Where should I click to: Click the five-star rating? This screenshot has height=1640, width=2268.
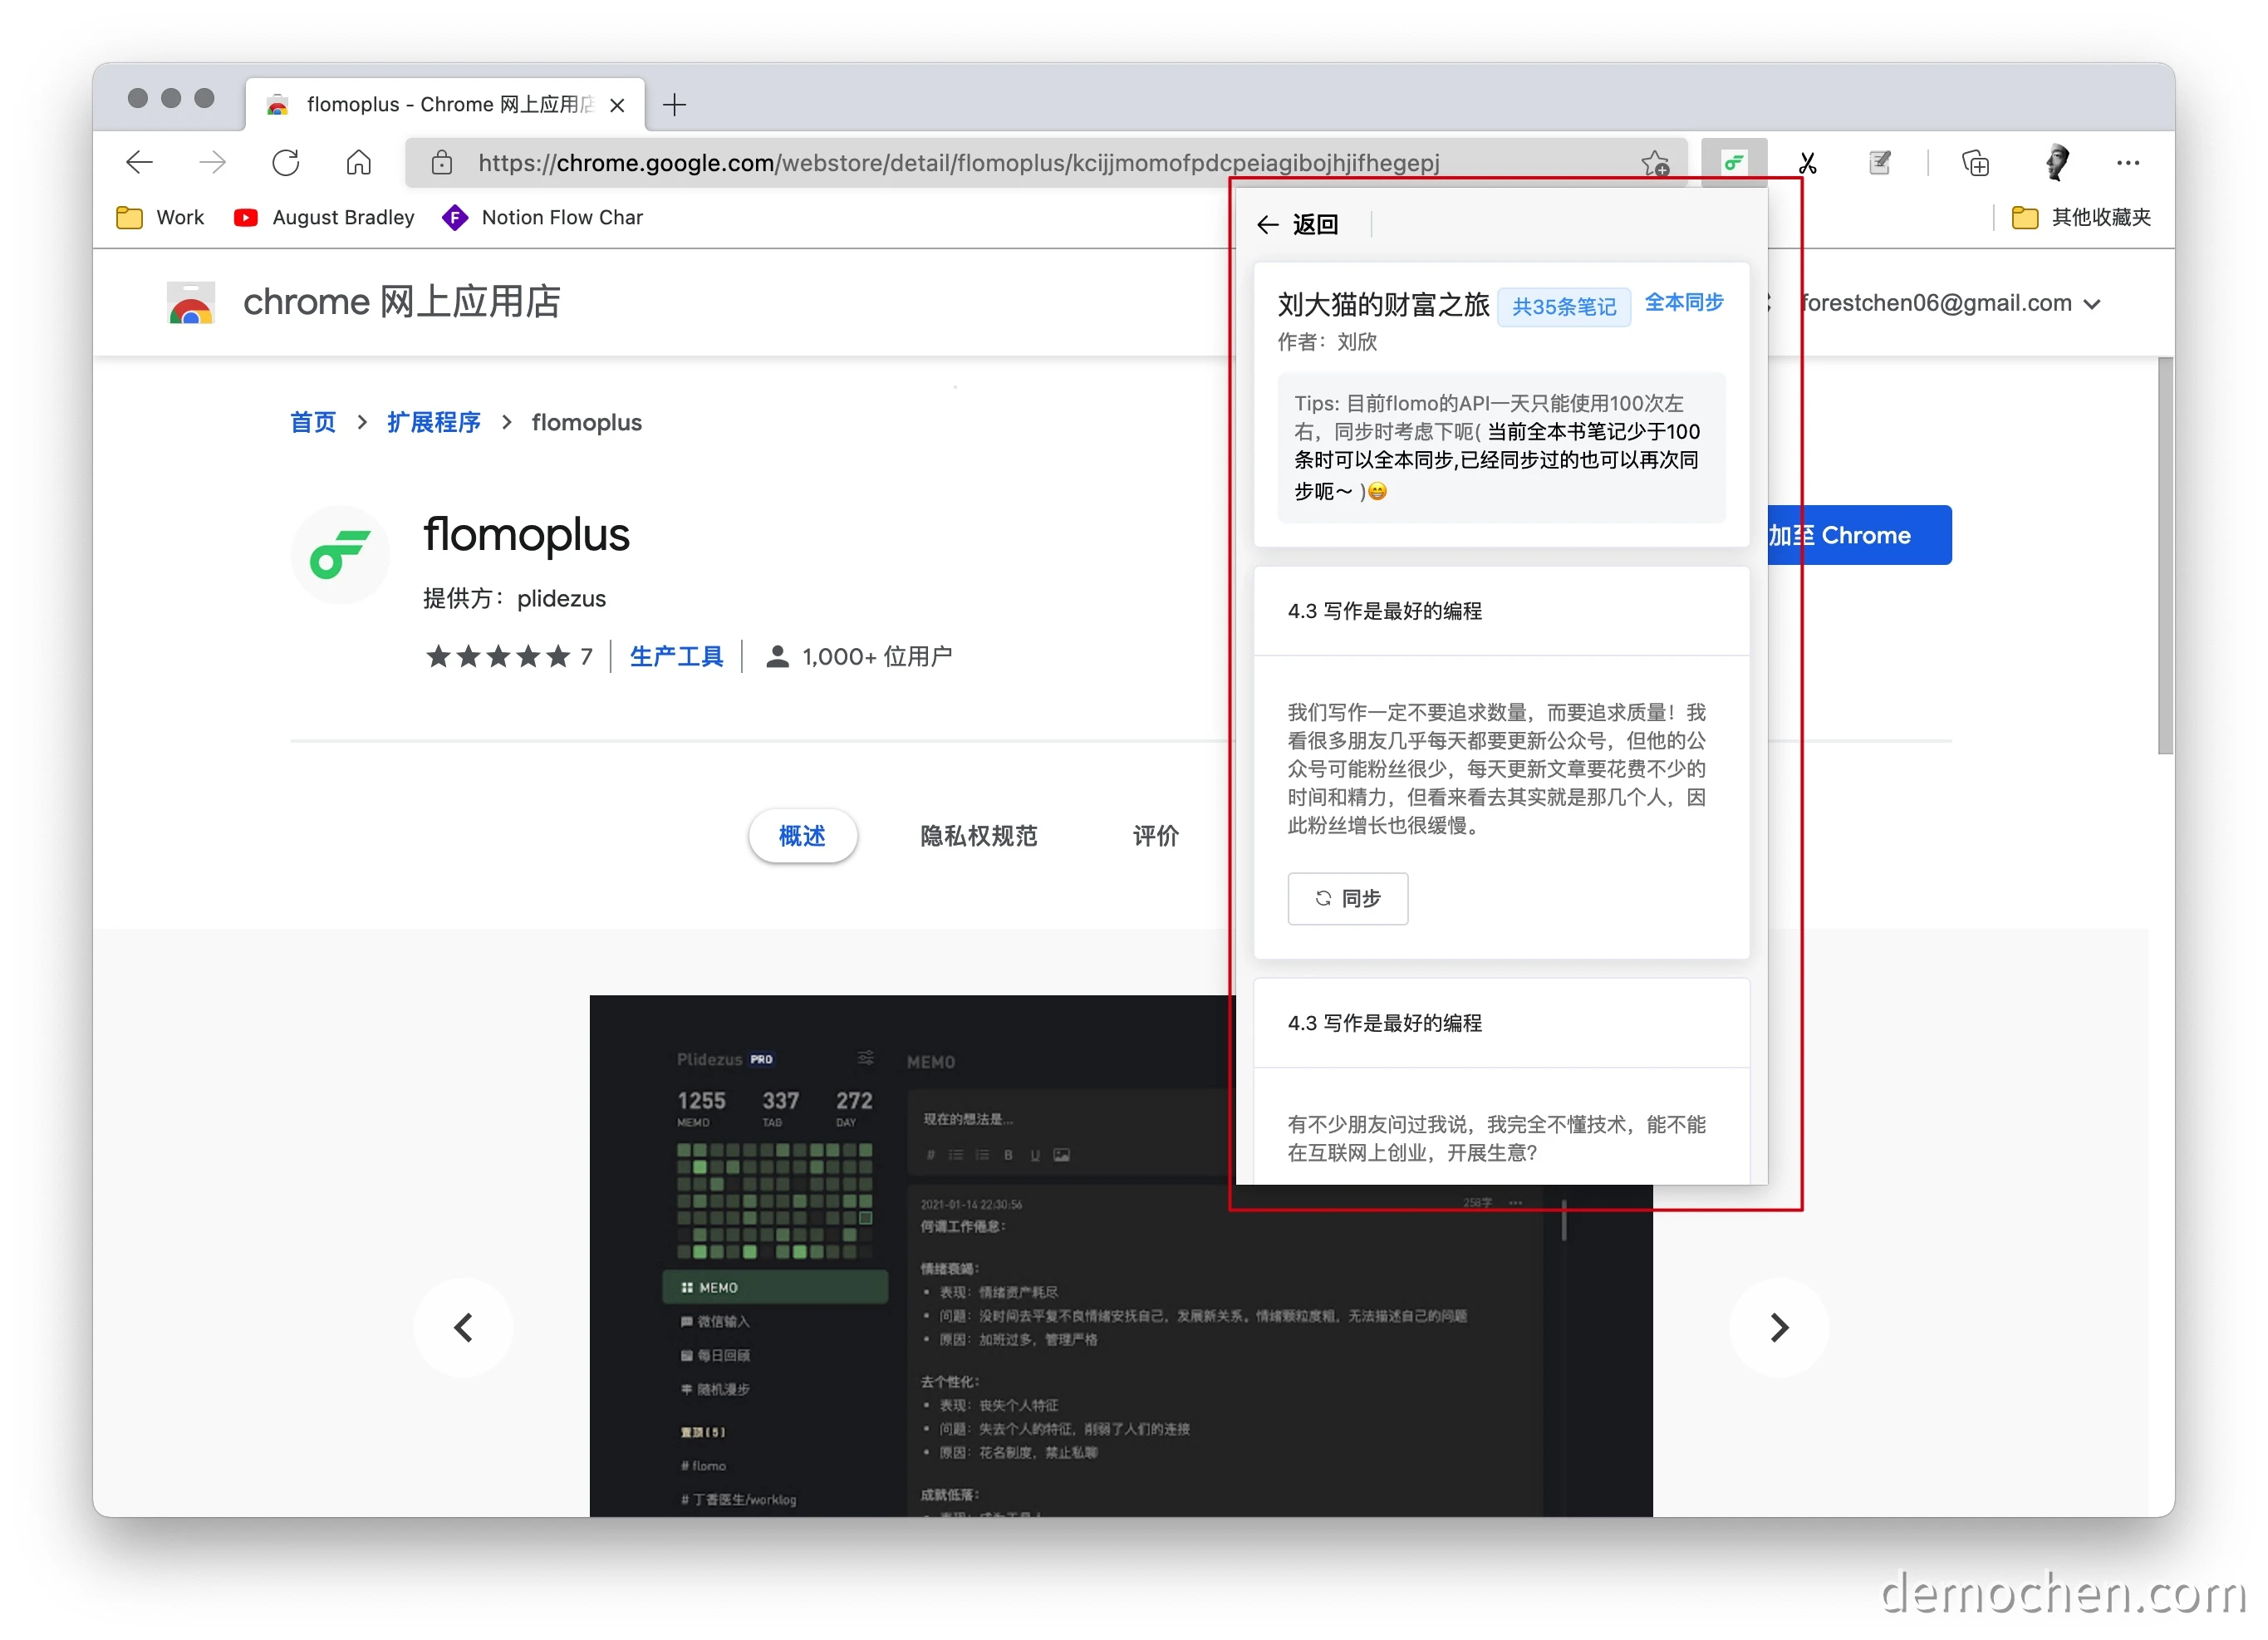click(x=497, y=656)
